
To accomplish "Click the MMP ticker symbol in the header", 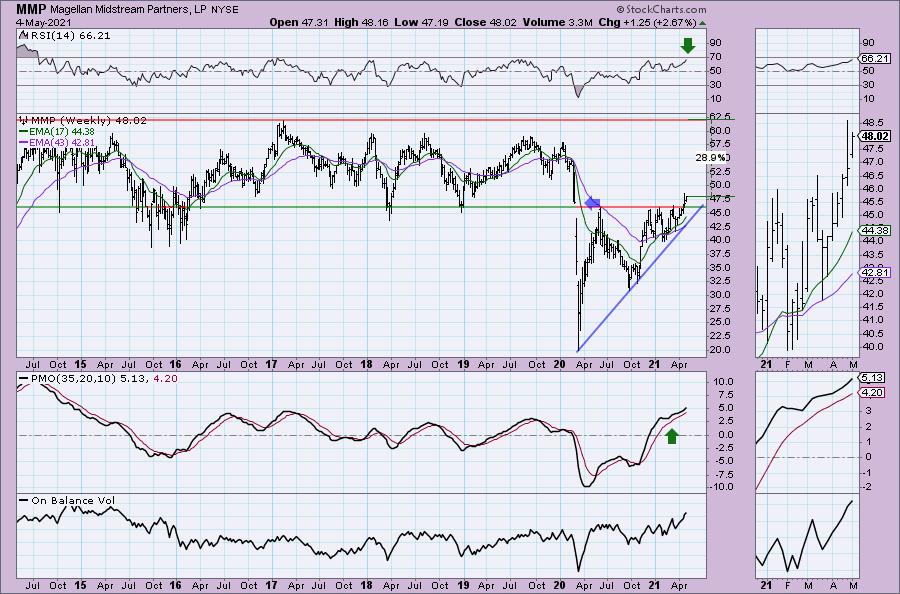I will pyautogui.click(x=30, y=9).
